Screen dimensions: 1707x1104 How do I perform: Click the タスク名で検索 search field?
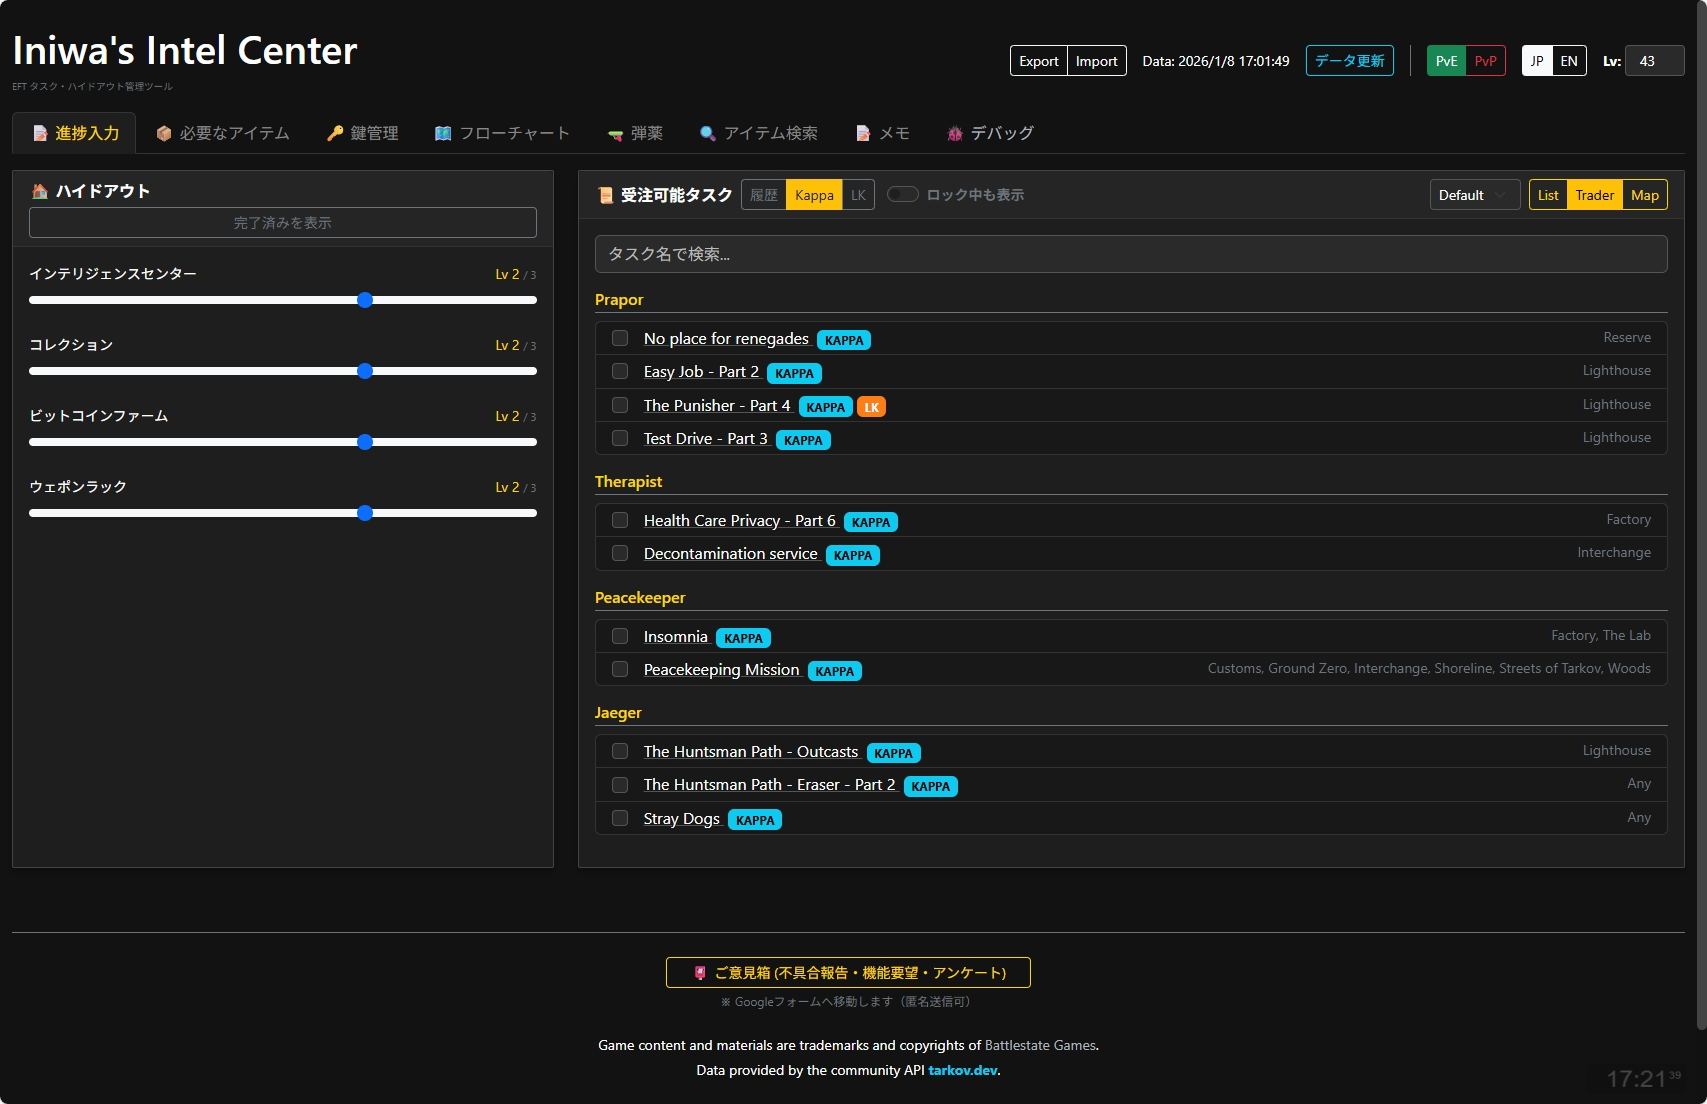pyautogui.click(x=1130, y=254)
